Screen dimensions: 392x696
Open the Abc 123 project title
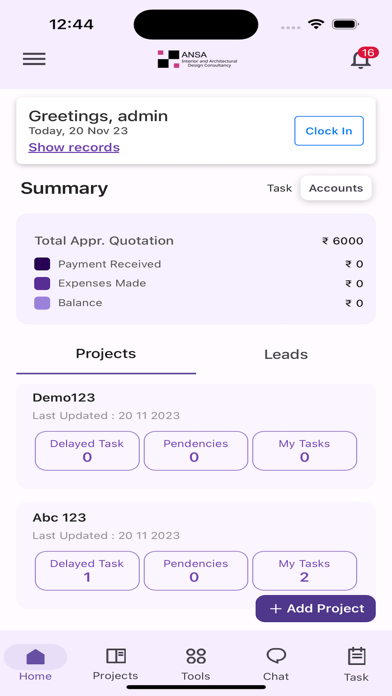[x=59, y=518]
